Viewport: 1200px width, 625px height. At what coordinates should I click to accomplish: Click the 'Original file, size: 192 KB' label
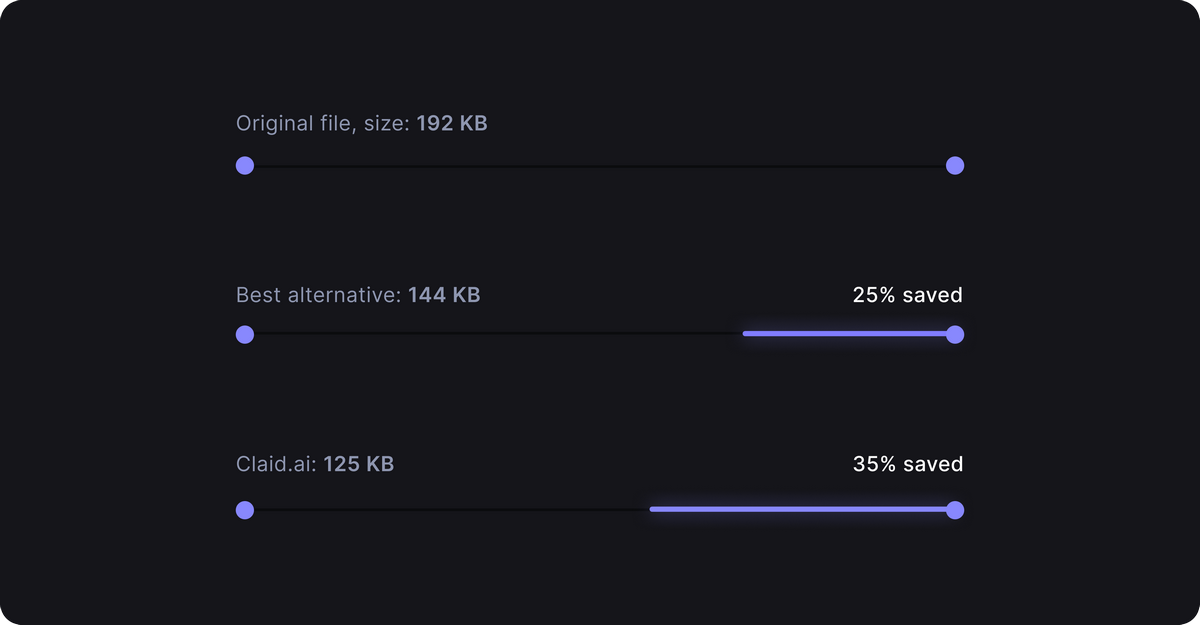tap(362, 124)
